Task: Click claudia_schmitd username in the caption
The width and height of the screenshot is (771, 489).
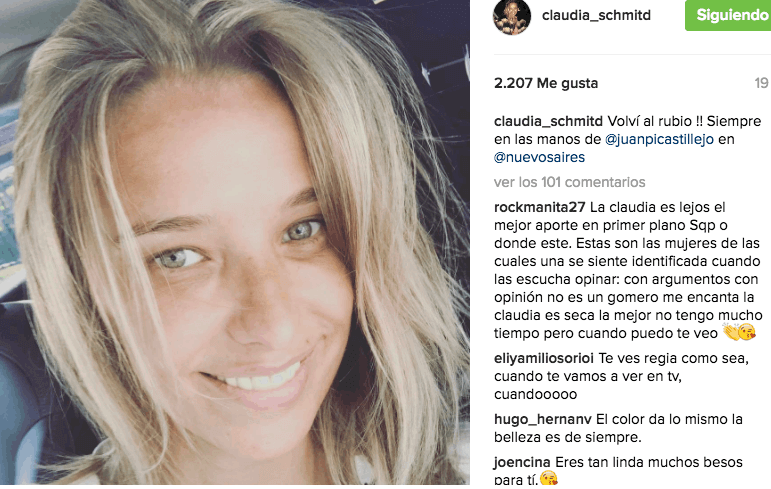Action: click(548, 121)
